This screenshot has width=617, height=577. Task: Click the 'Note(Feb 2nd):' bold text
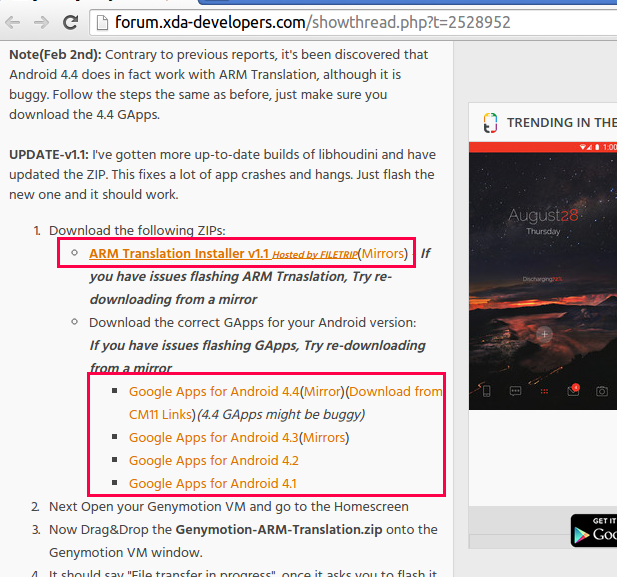point(55,55)
